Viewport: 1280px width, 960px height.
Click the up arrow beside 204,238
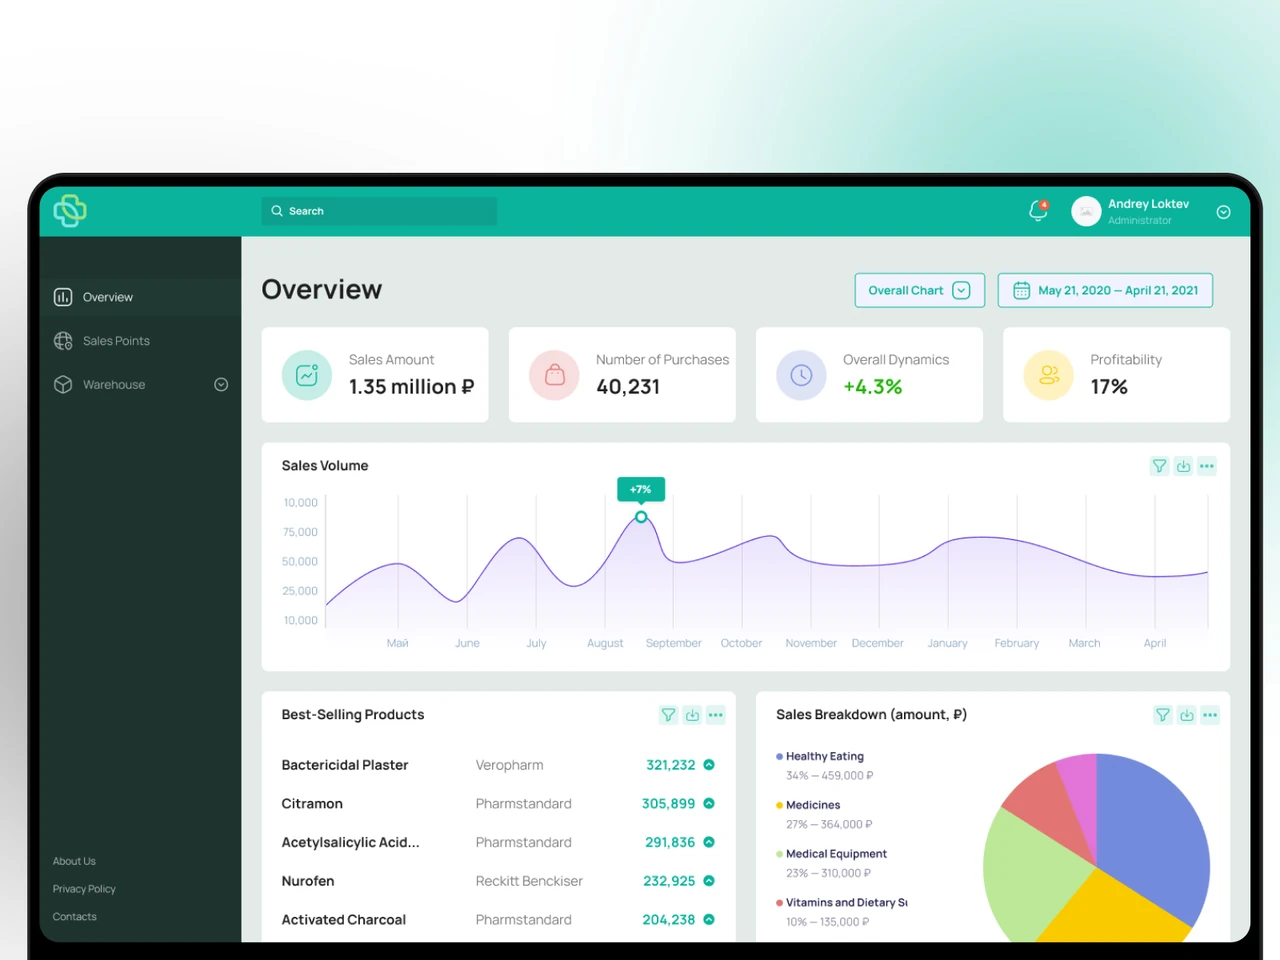click(x=709, y=920)
